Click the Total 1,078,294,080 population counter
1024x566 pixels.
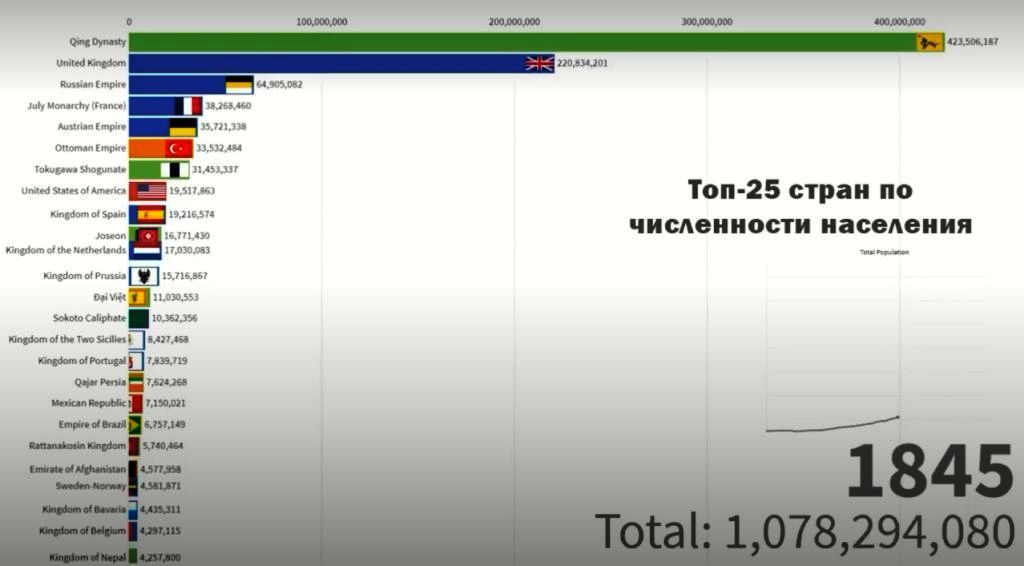(x=805, y=531)
